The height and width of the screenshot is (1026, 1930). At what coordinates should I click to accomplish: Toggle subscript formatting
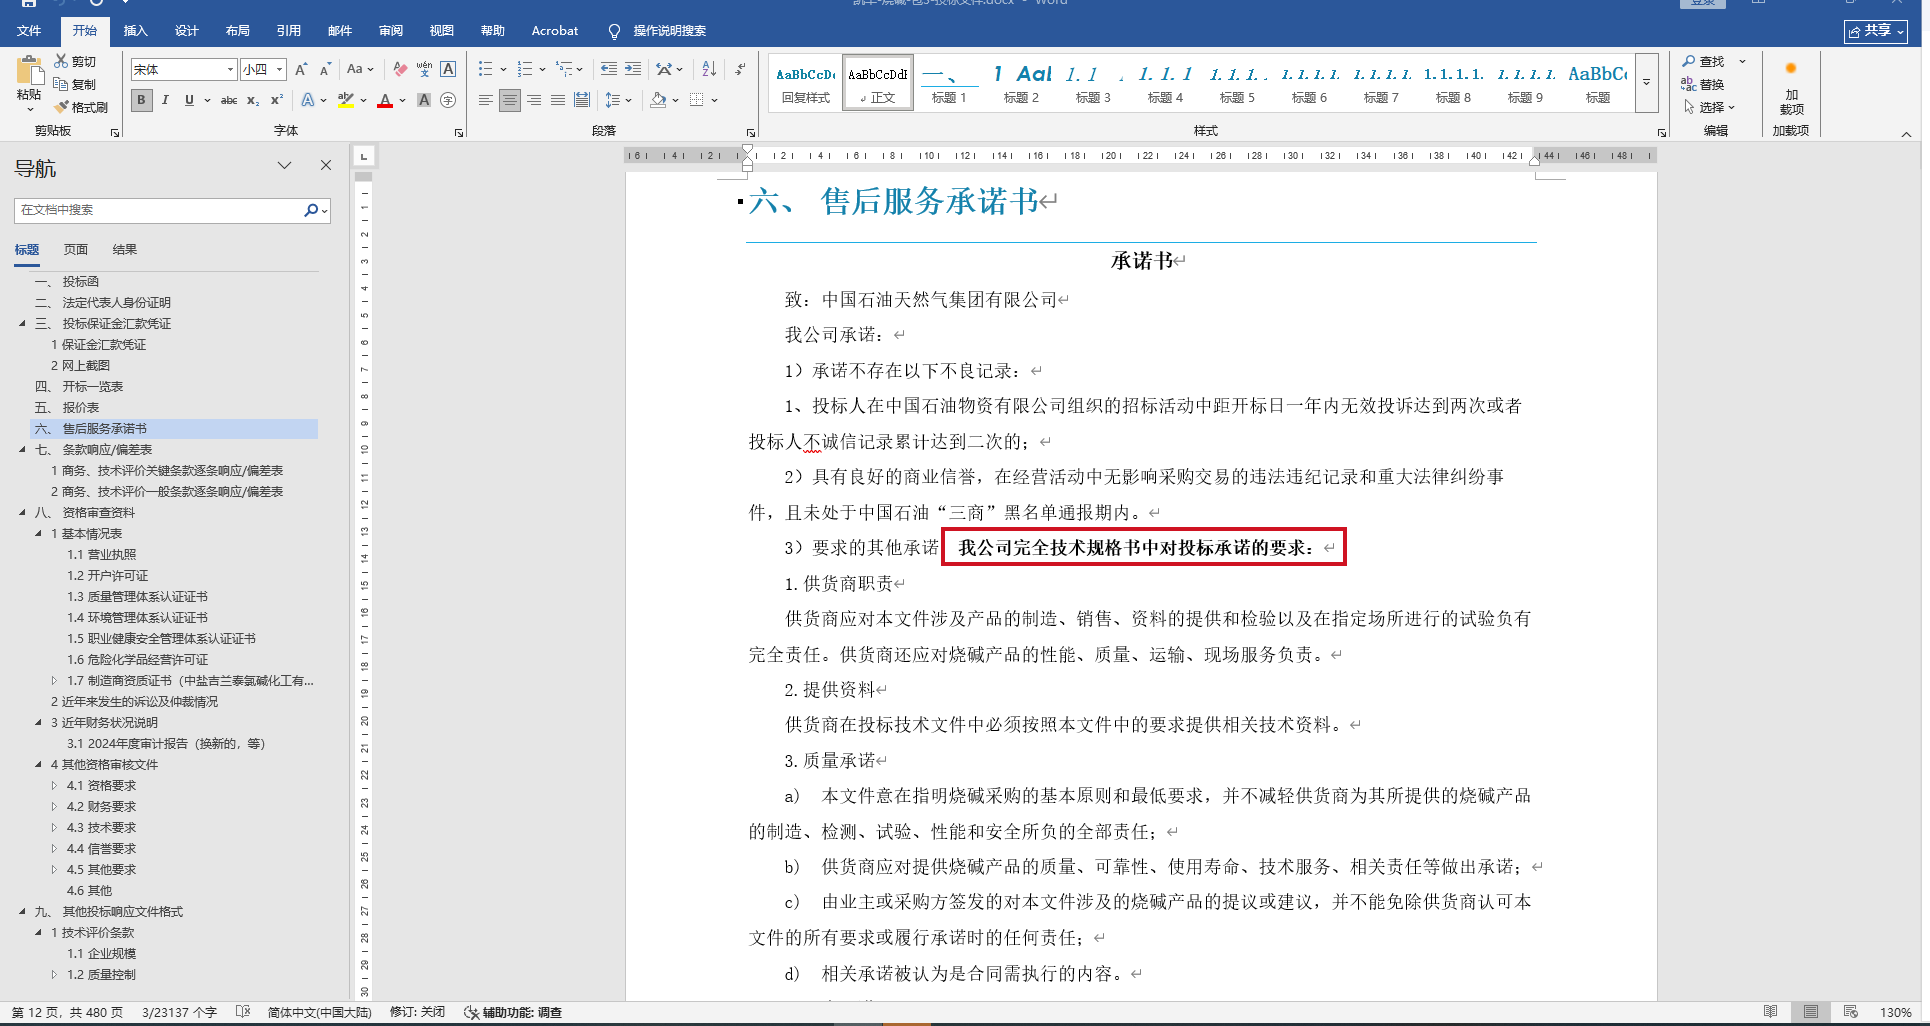(253, 100)
